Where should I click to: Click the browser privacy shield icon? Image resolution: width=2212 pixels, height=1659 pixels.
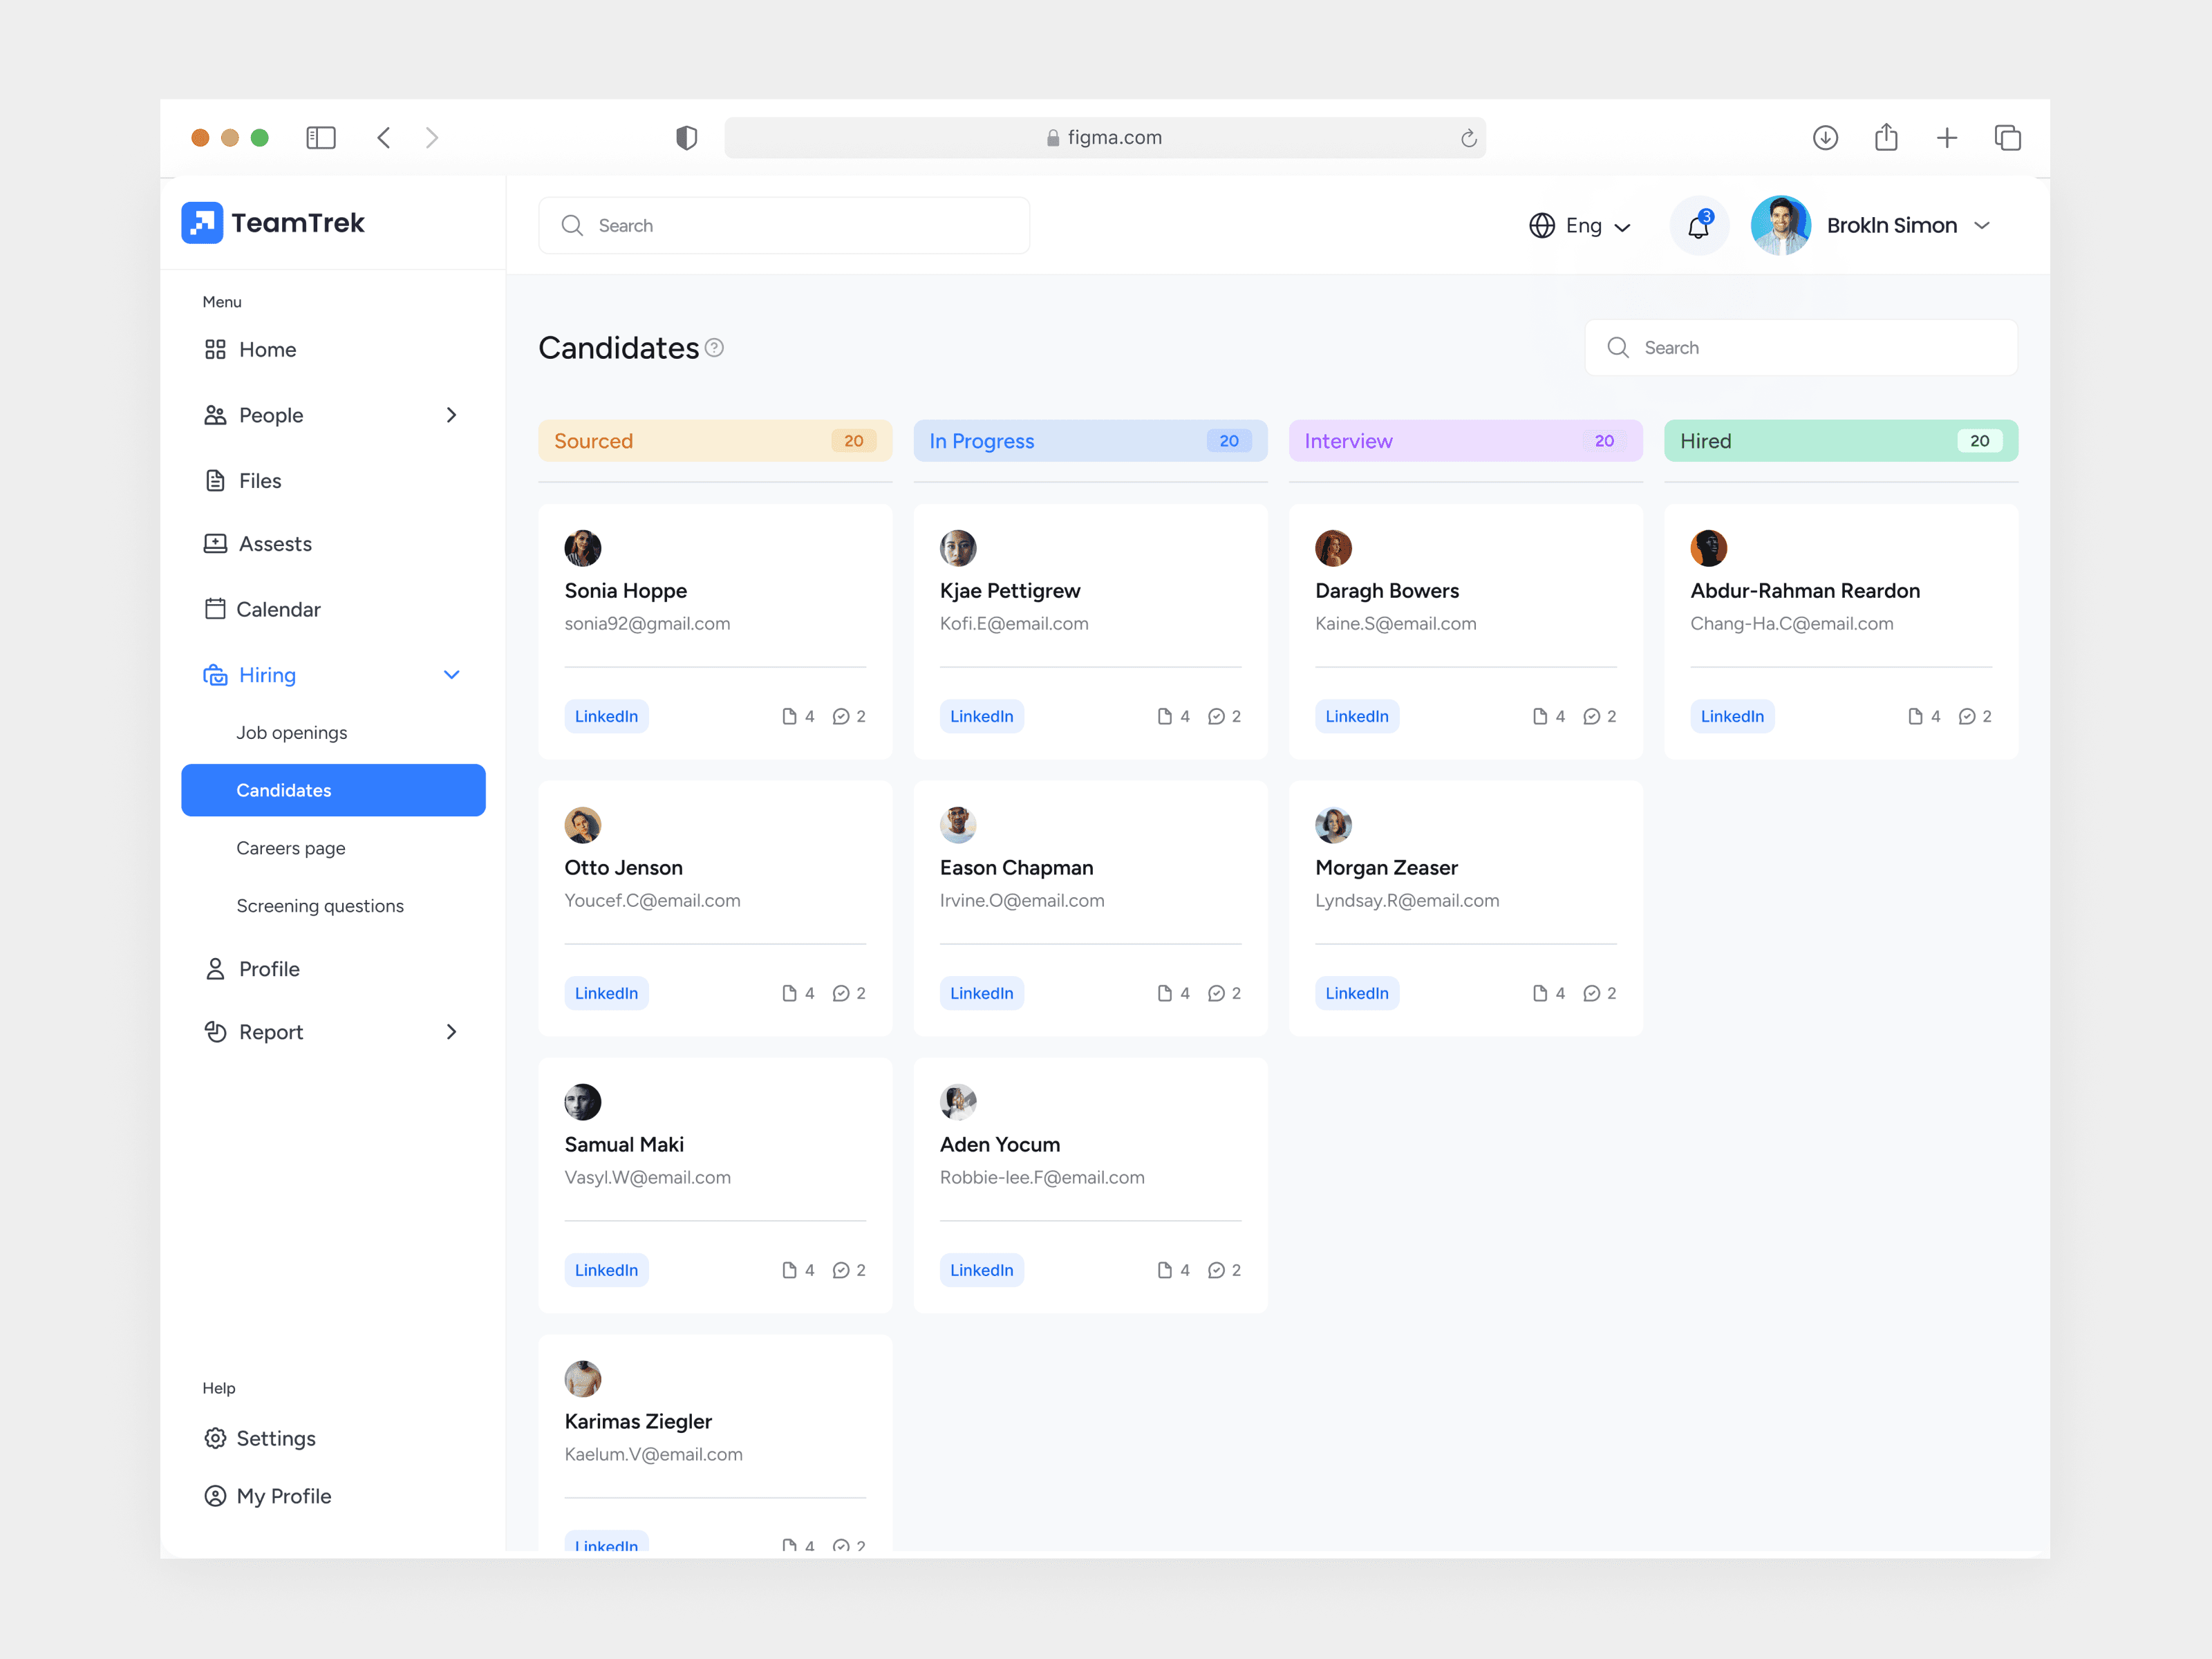click(x=686, y=137)
